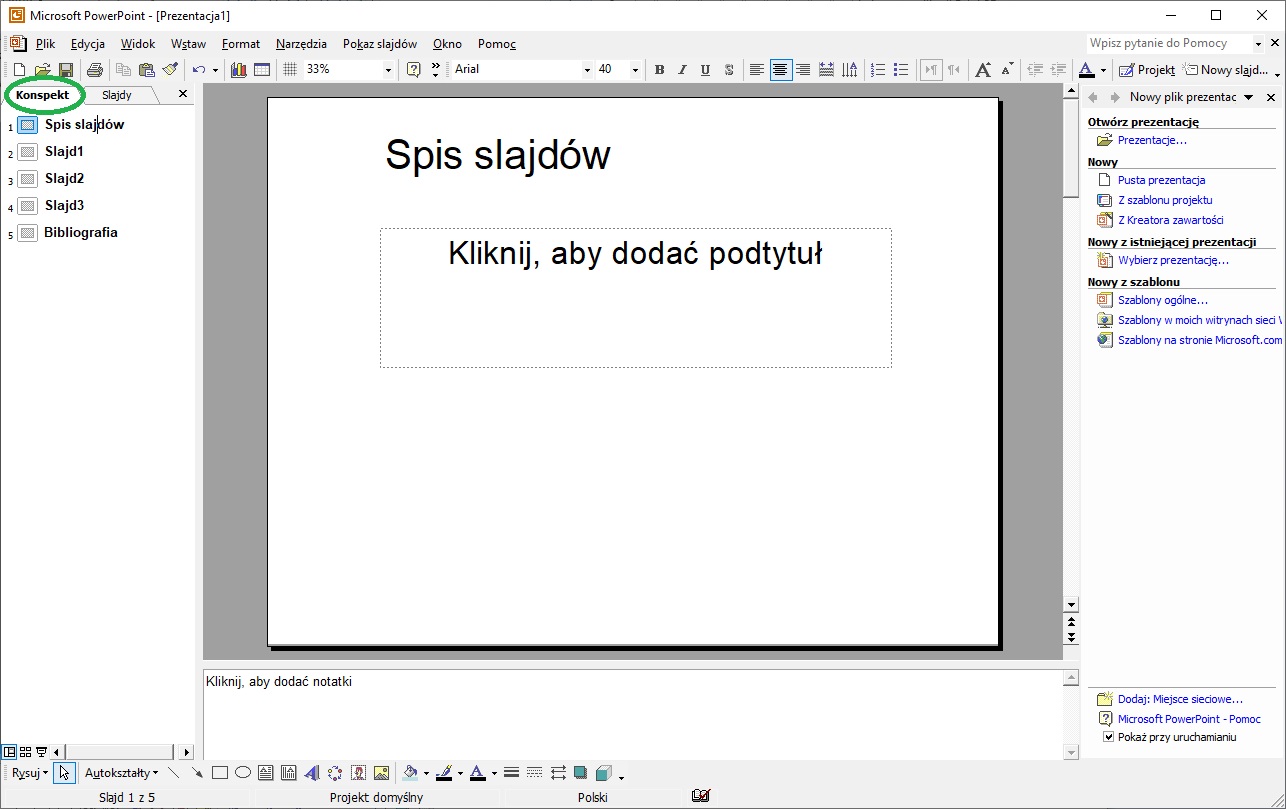Choose line style from the drawing toolbar
Screen dimensions: 1286x809
tap(511, 773)
